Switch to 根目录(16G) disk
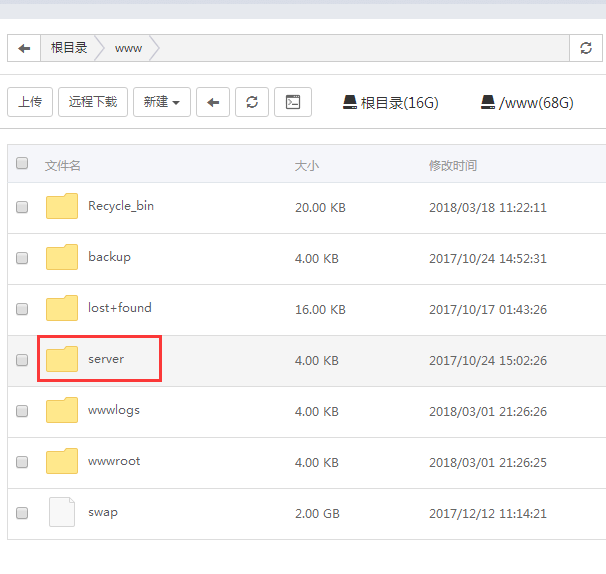This screenshot has height=574, width=606. (x=391, y=102)
